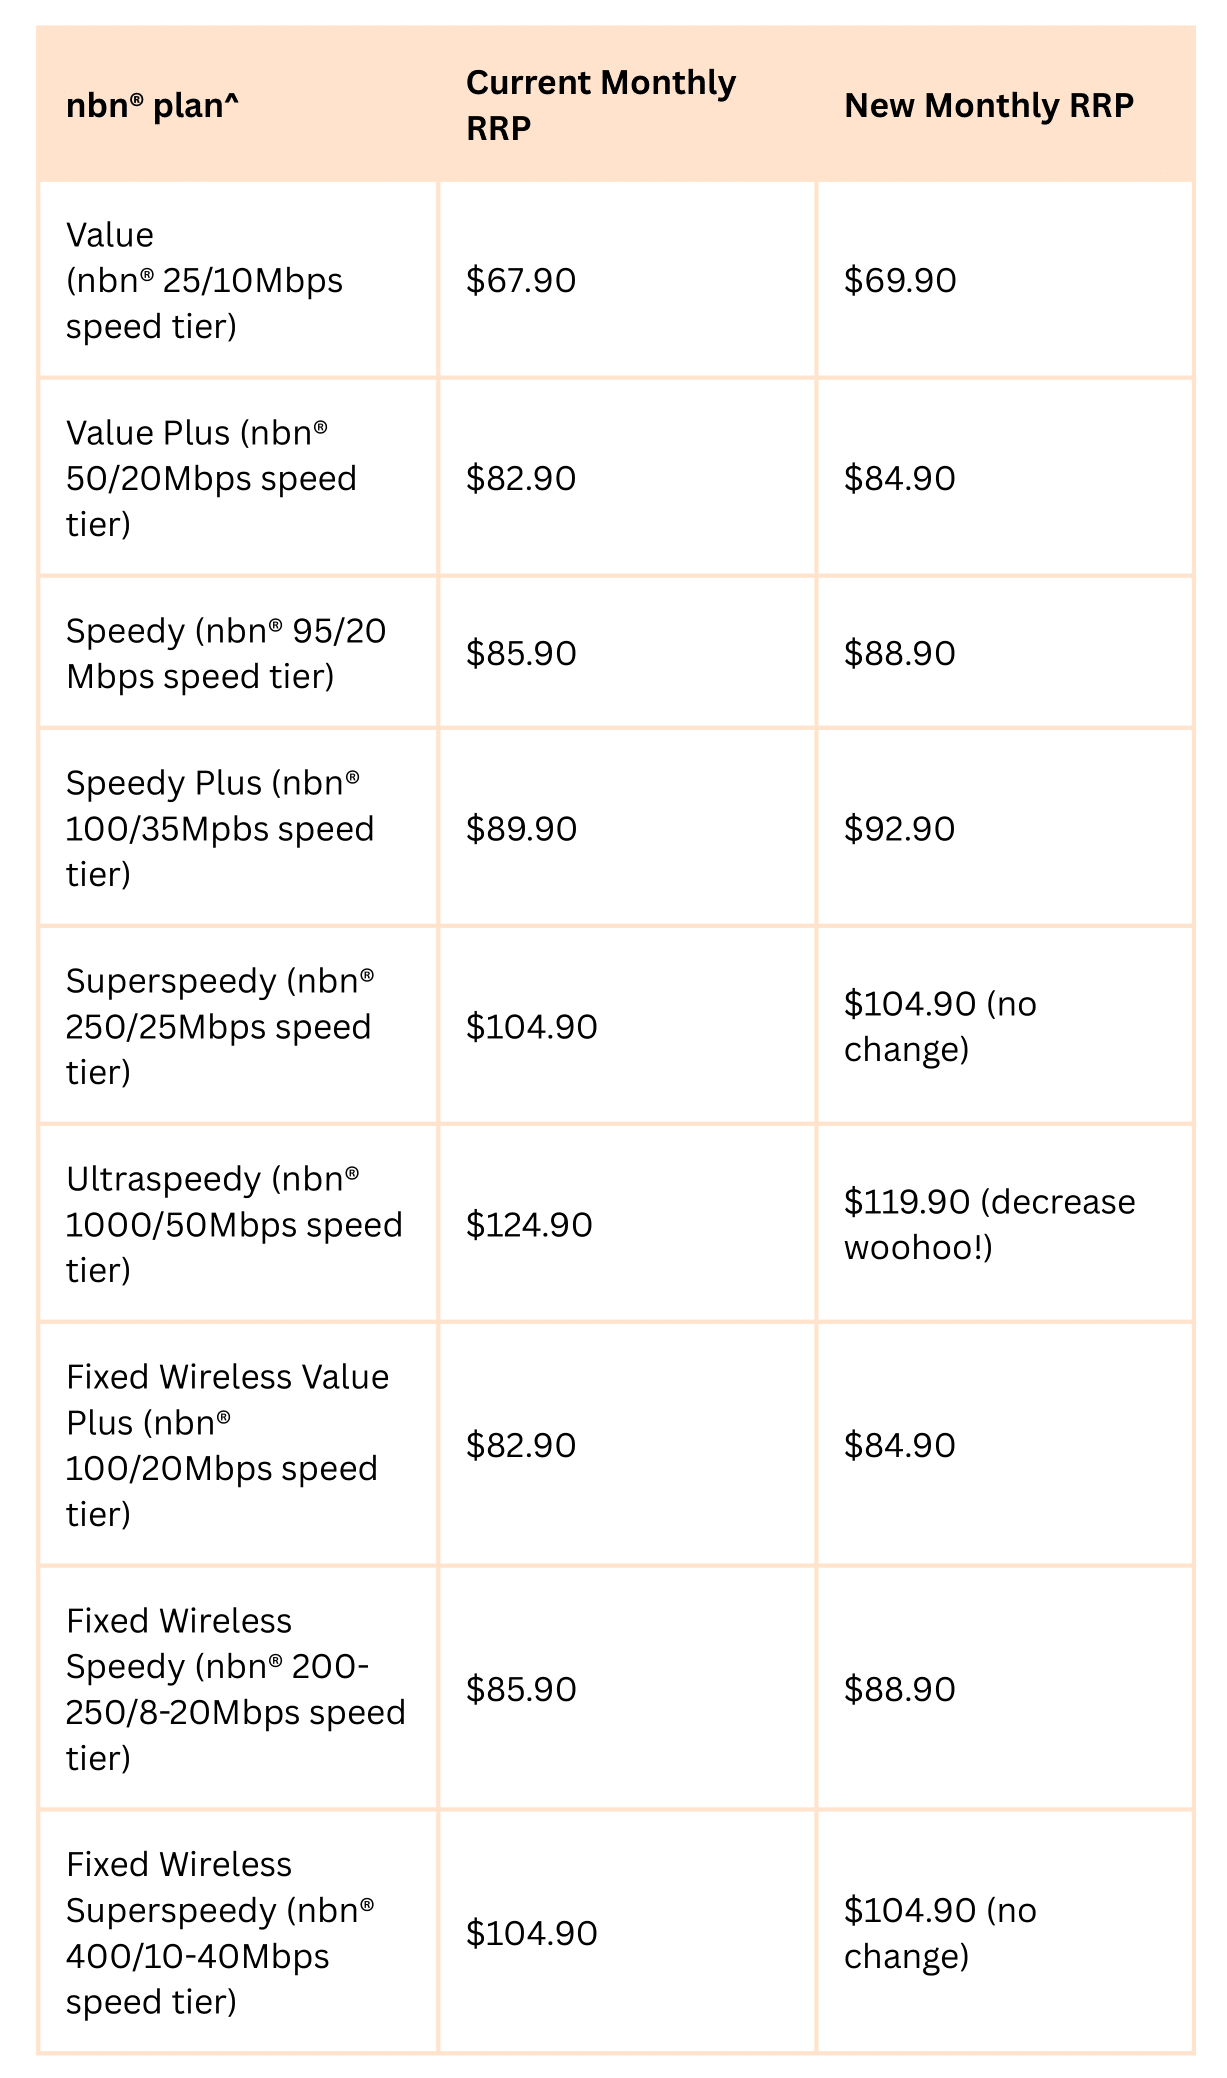This screenshot has height=2078, width=1227.
Task: Select the $124.90 current price cell
Action: point(627,1224)
